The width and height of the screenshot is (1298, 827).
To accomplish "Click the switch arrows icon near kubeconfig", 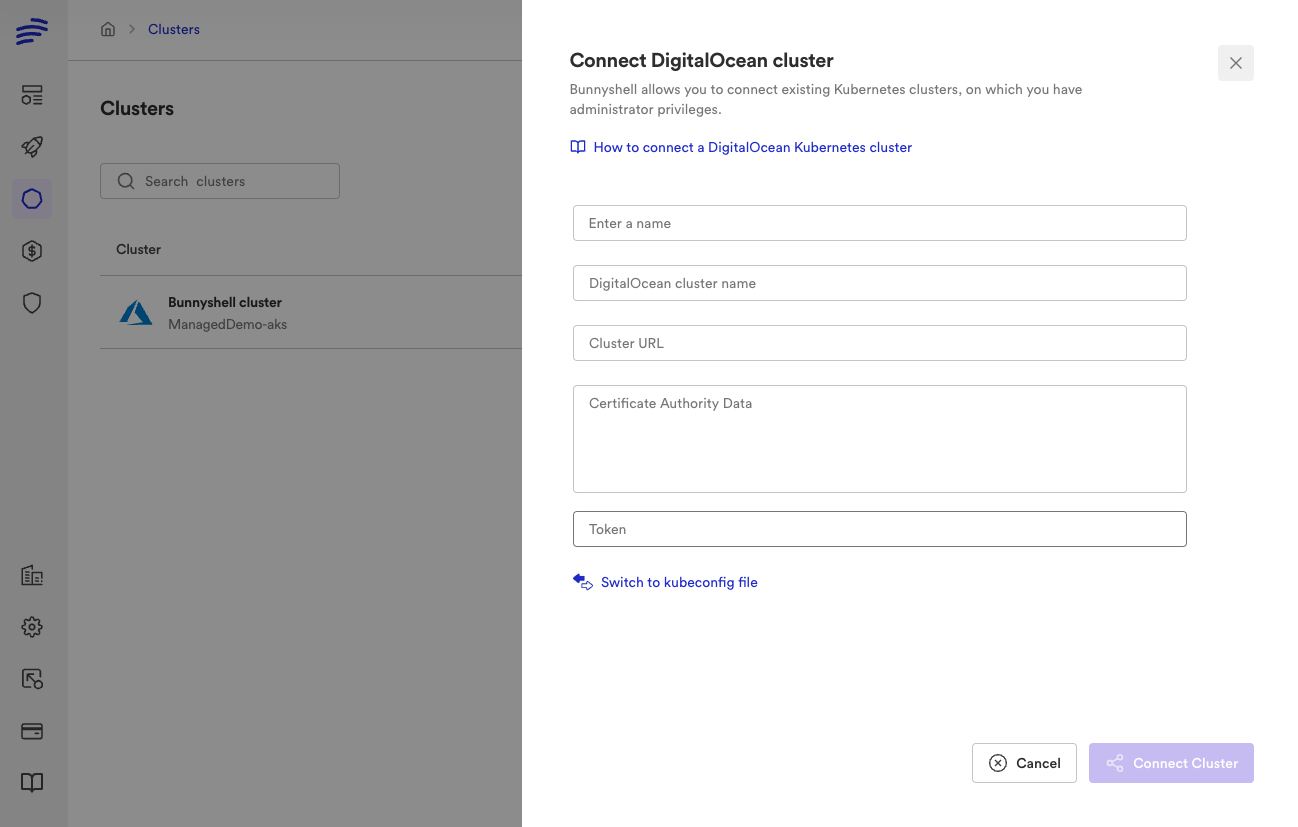I will 583,582.
